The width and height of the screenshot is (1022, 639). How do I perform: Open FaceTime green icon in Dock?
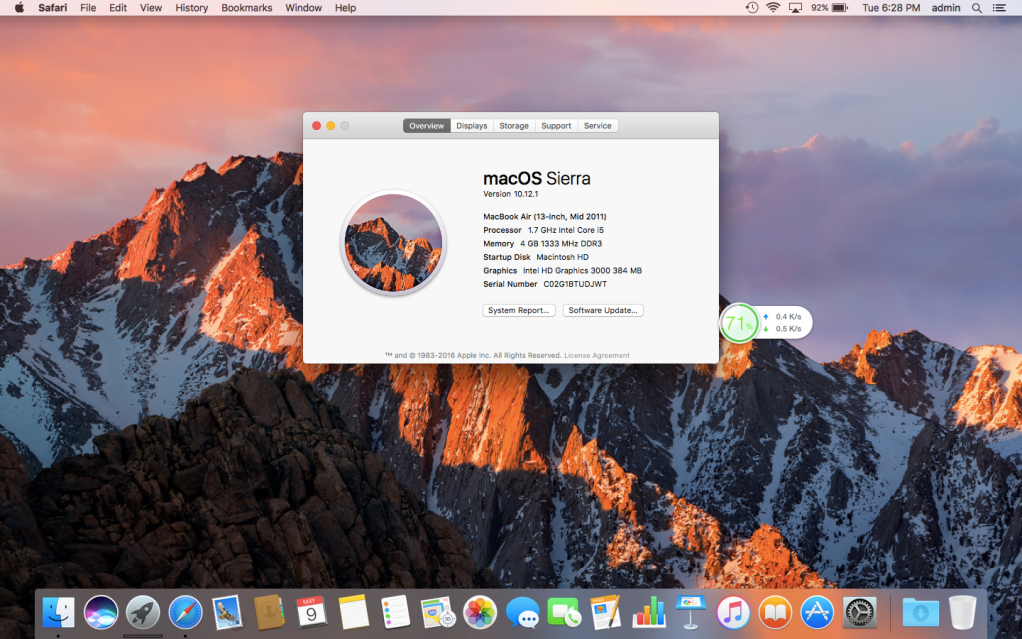(564, 613)
